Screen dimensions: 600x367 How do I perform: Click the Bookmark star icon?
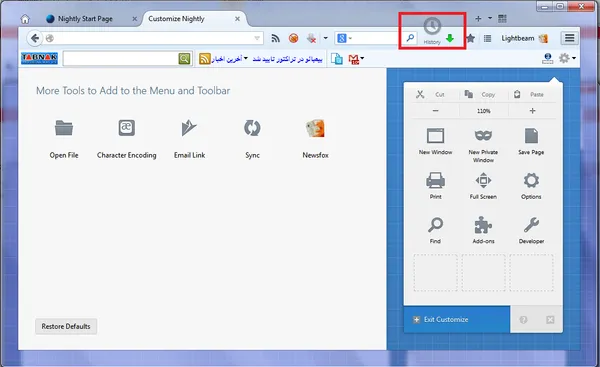pyautogui.click(x=471, y=38)
